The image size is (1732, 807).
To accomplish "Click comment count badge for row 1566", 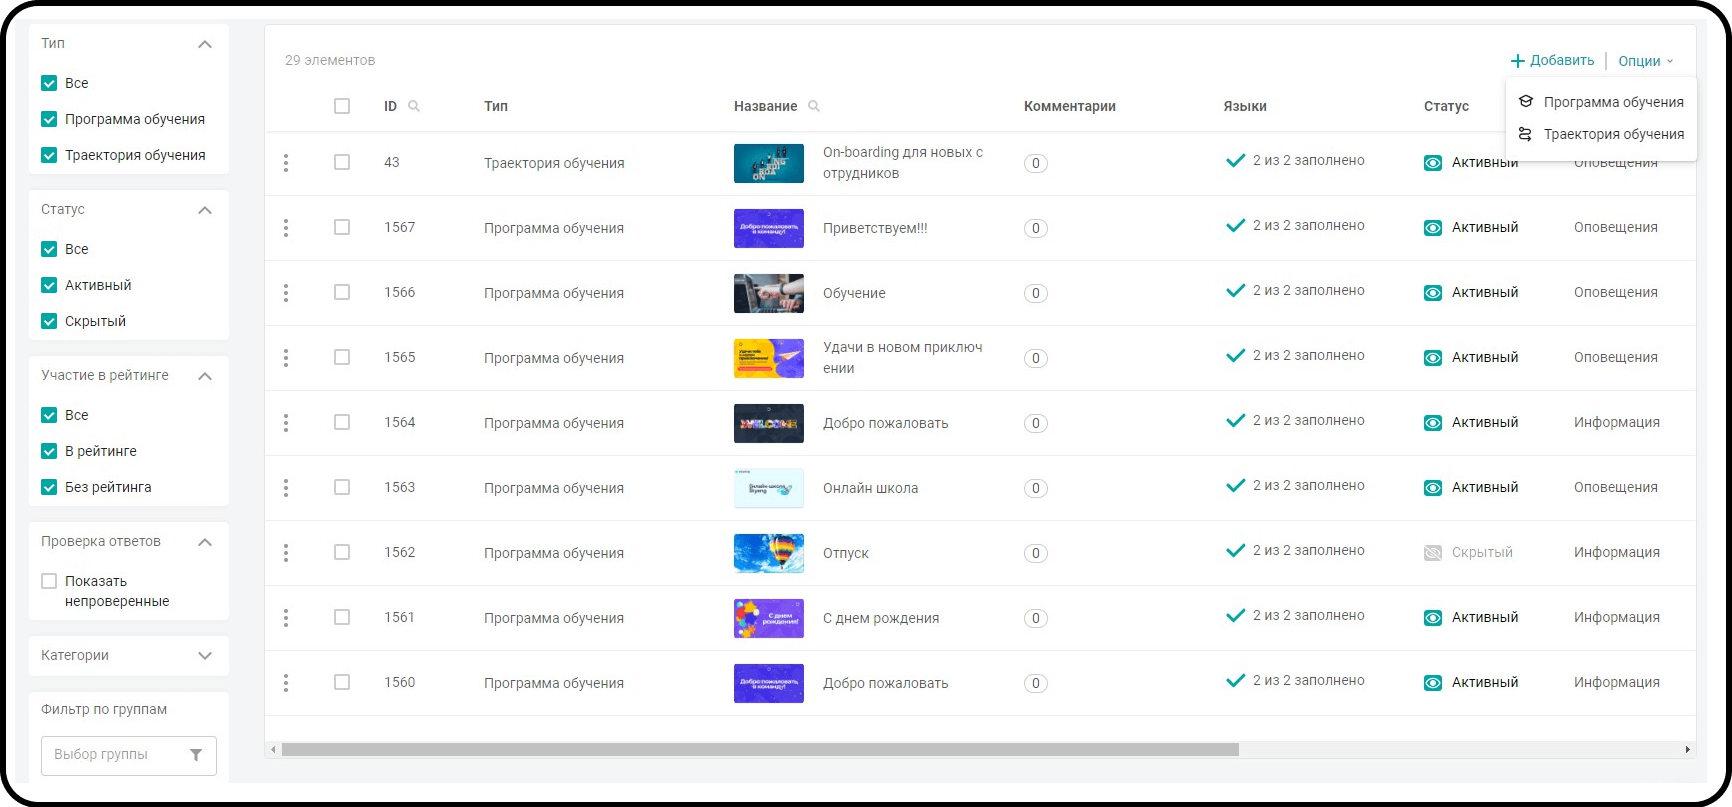I will point(1035,293).
